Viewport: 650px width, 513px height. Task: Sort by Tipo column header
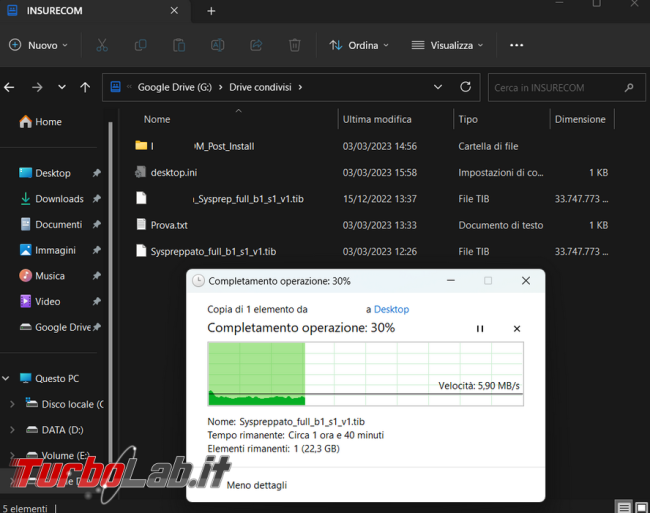(x=468, y=119)
